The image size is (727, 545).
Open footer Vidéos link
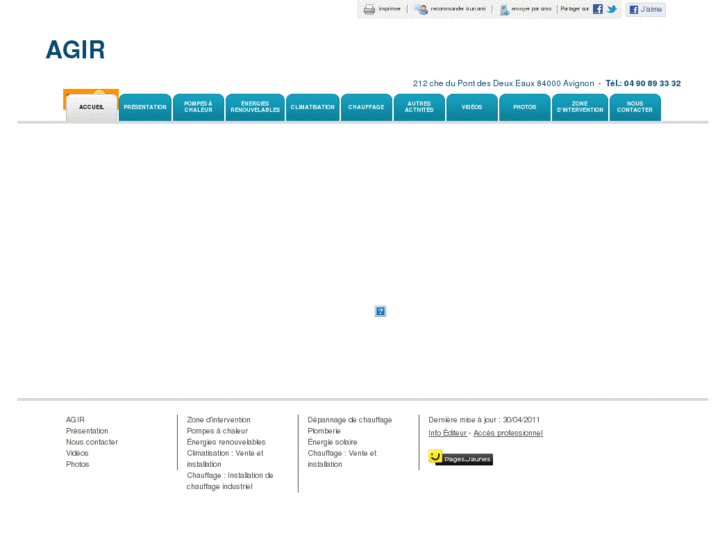coord(77,453)
